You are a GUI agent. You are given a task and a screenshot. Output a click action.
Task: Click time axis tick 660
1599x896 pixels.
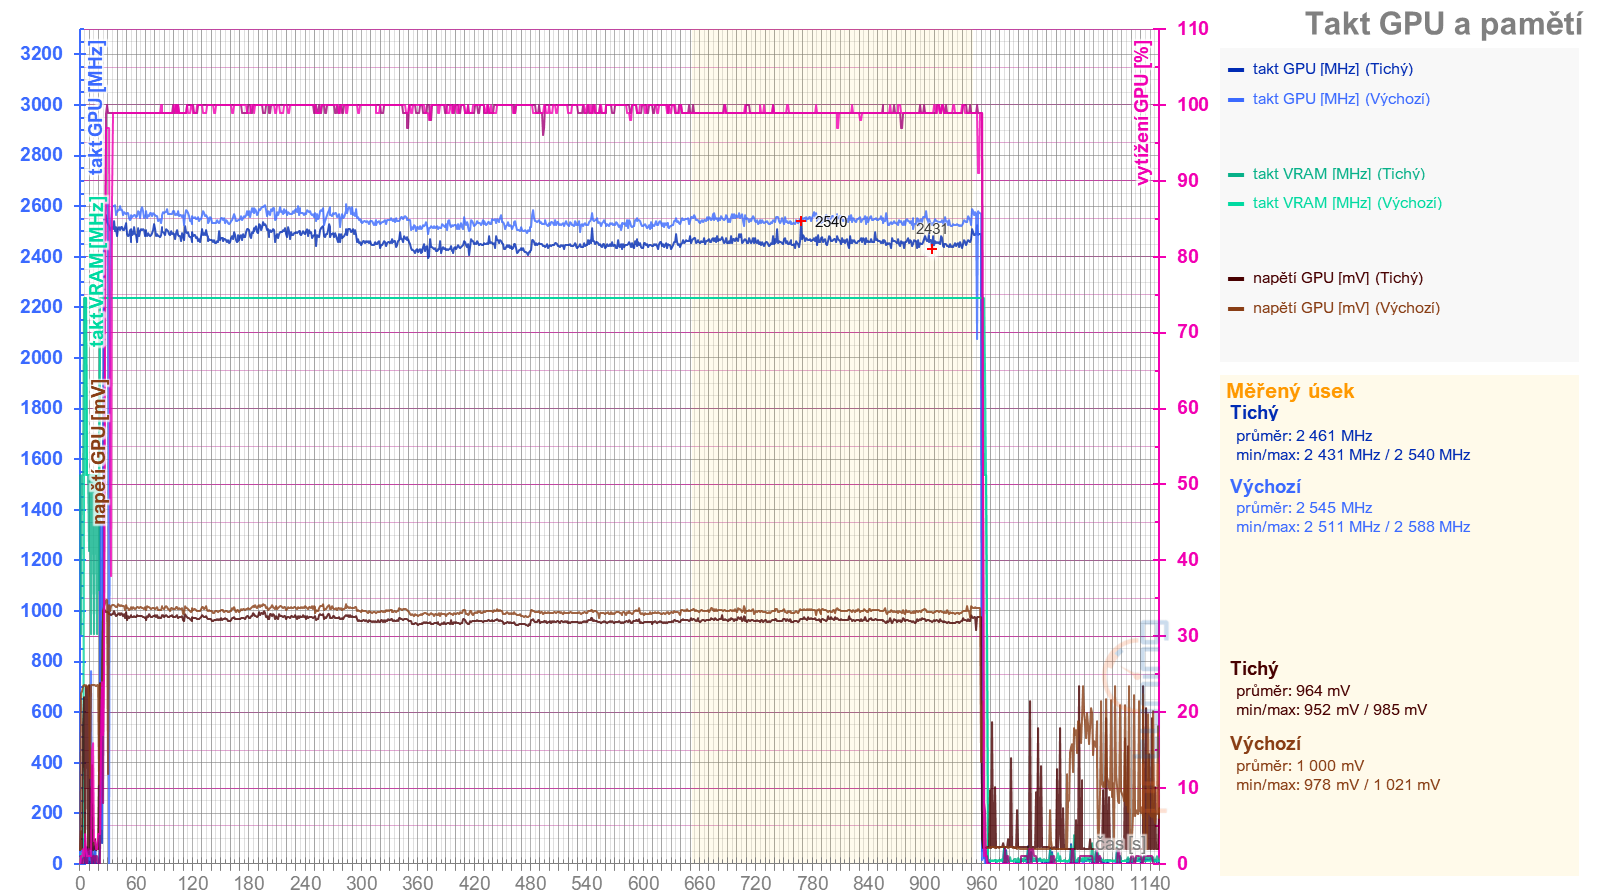pyautogui.click(x=699, y=883)
